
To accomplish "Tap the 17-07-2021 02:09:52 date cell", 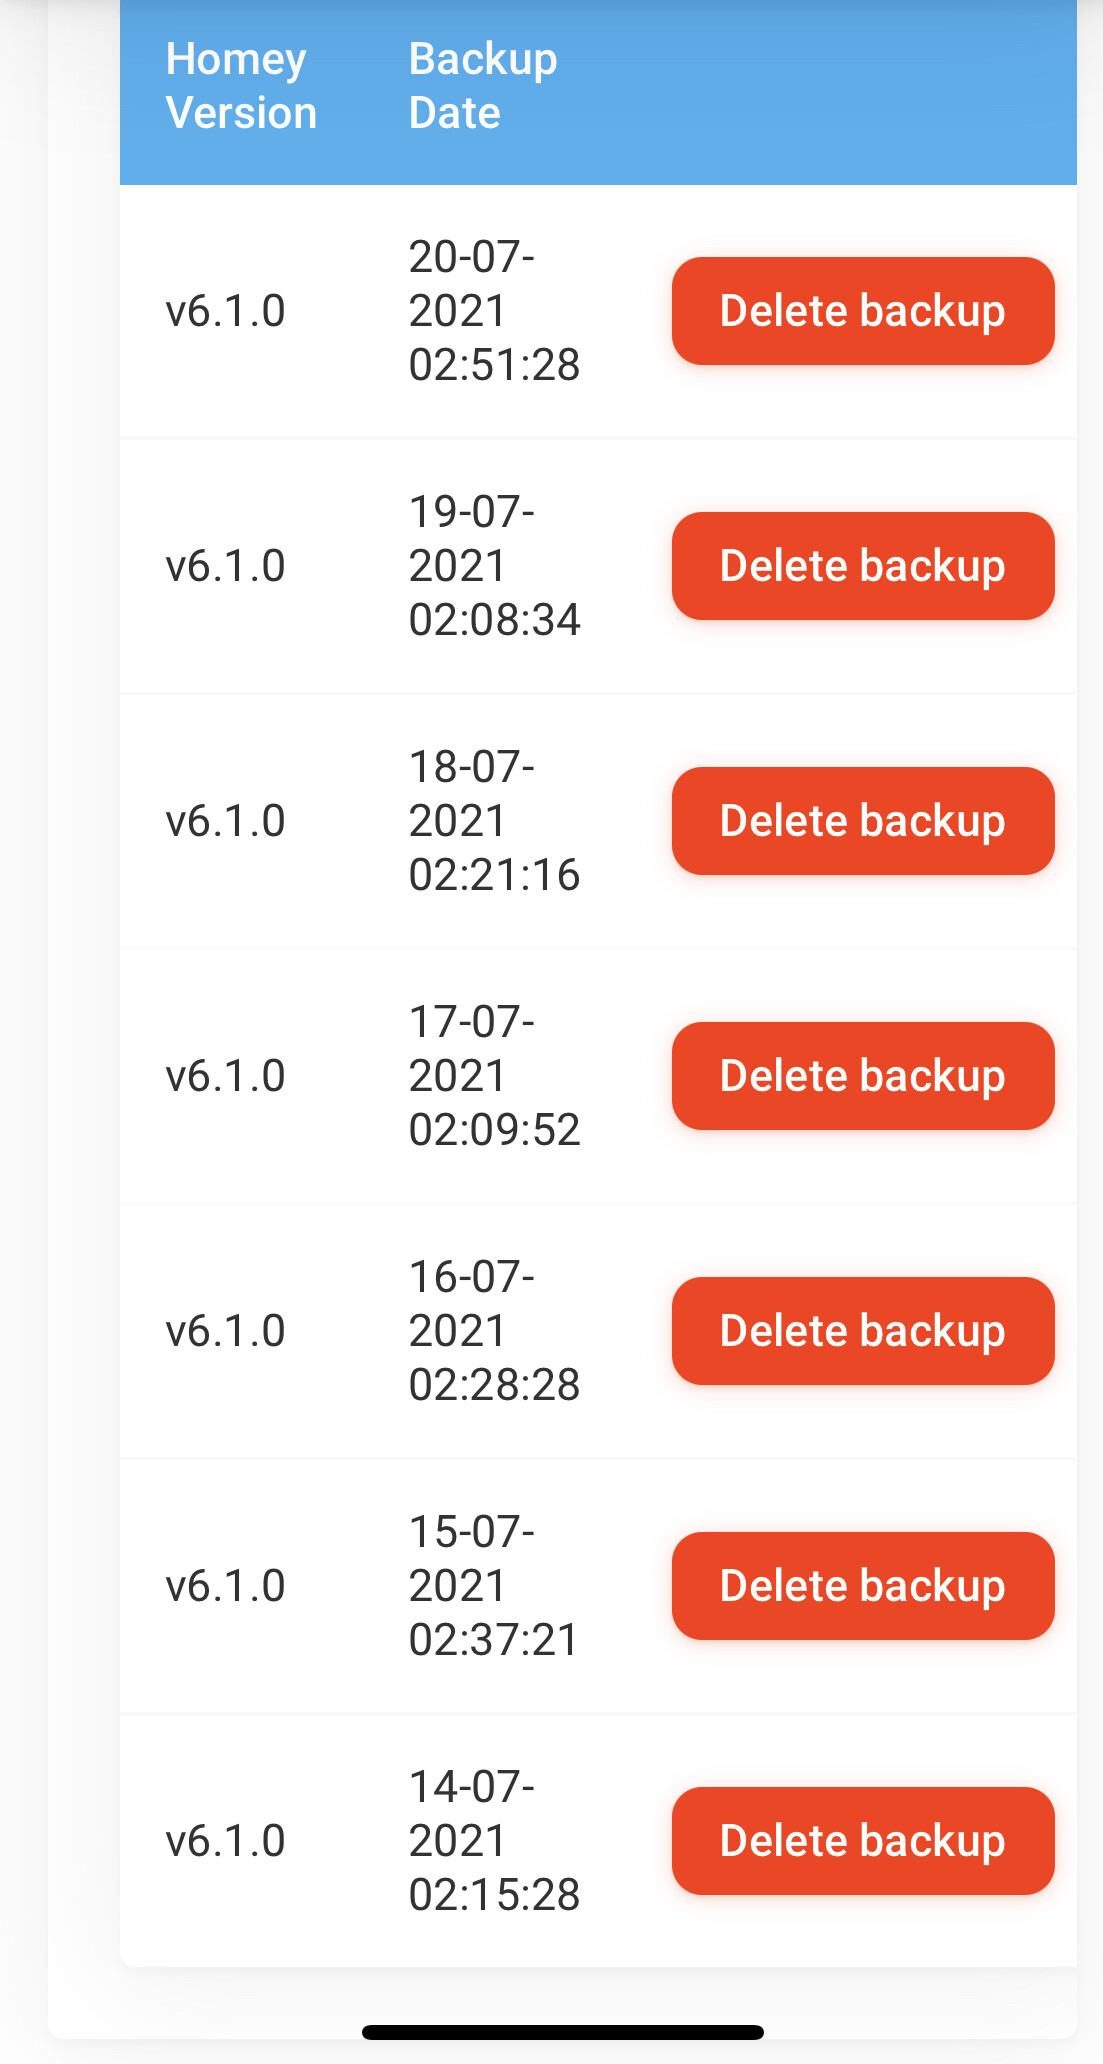I will [494, 1076].
